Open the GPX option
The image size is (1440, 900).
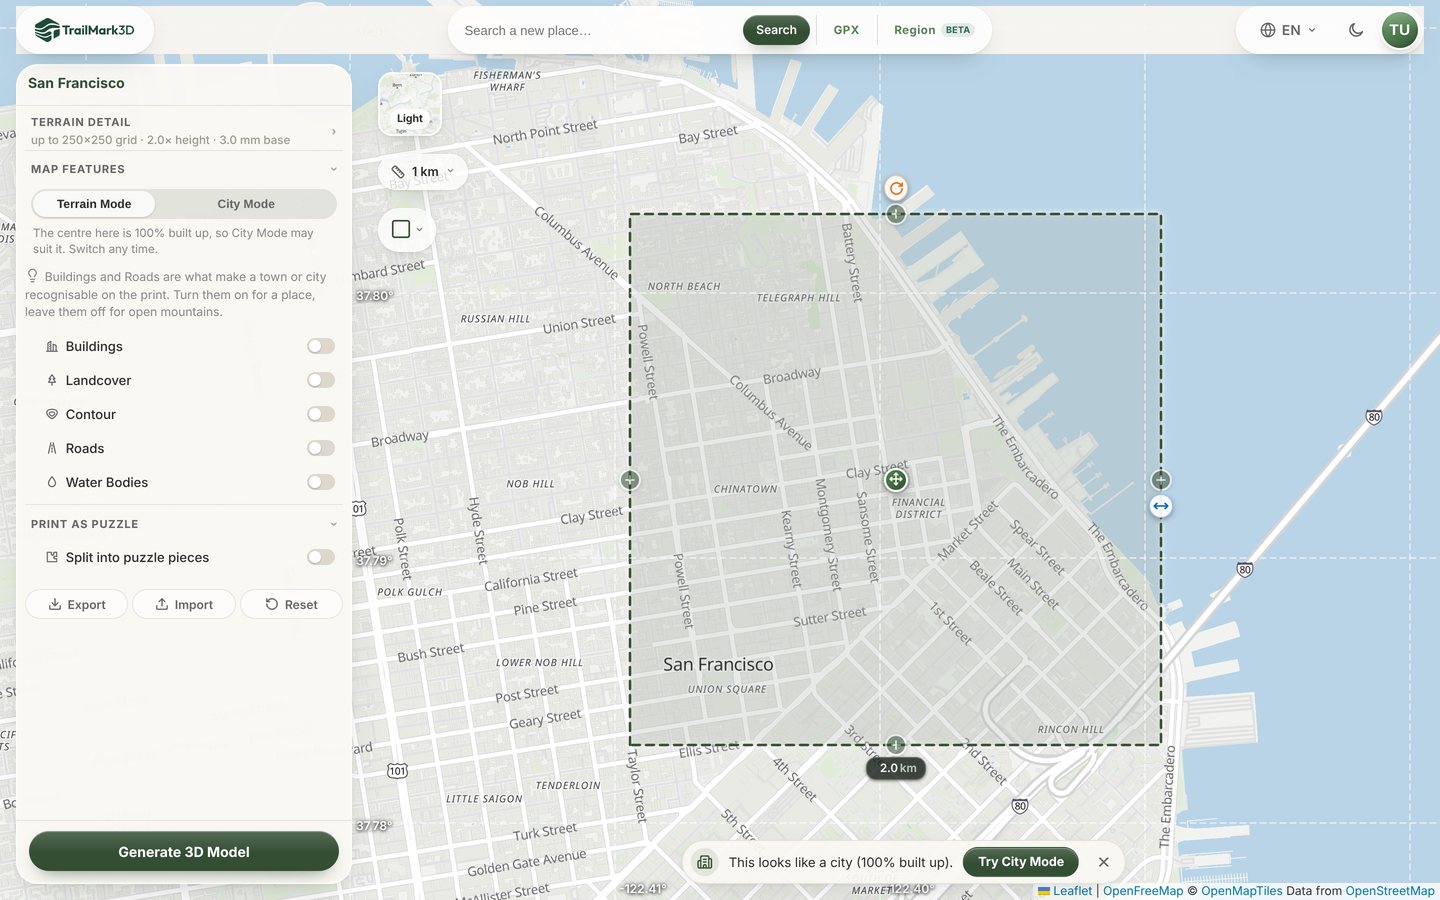[846, 30]
